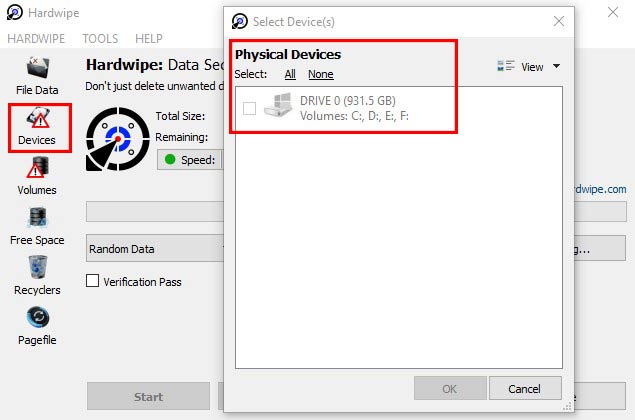Click the Start button
This screenshot has width=635, height=420.
click(x=148, y=397)
